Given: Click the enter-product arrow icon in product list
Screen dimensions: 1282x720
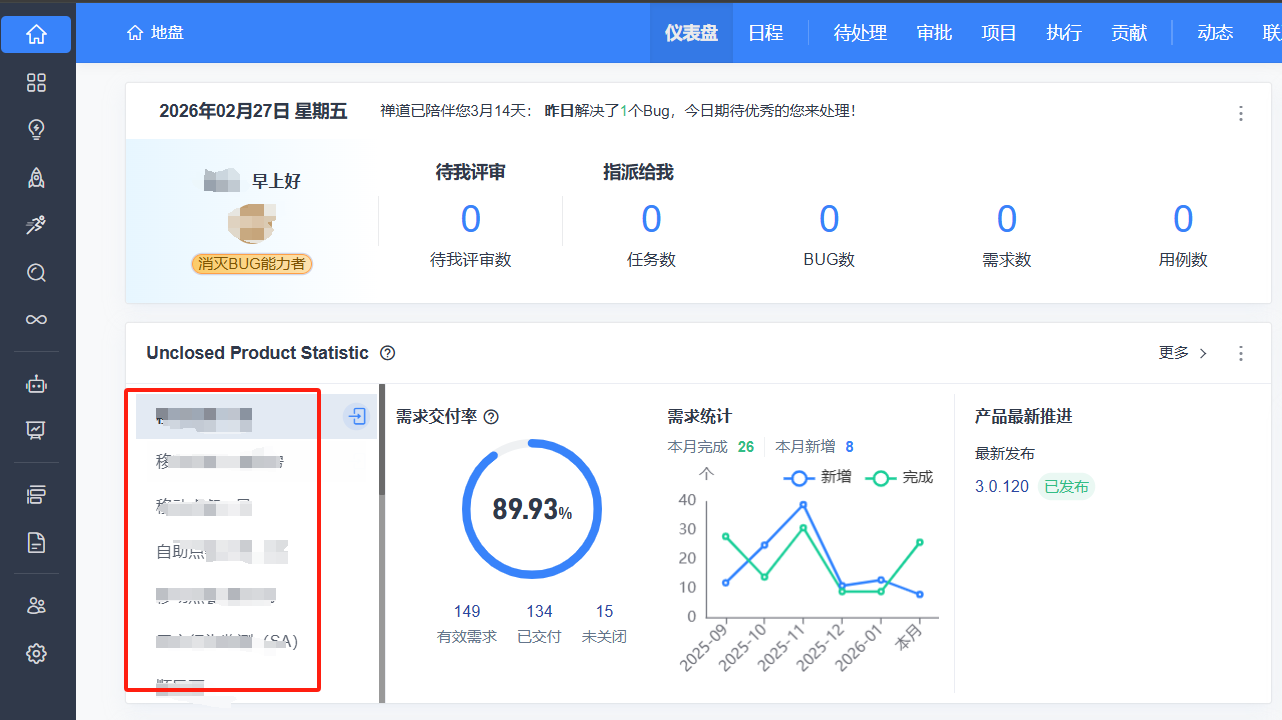Looking at the screenshot, I should coord(356,416).
